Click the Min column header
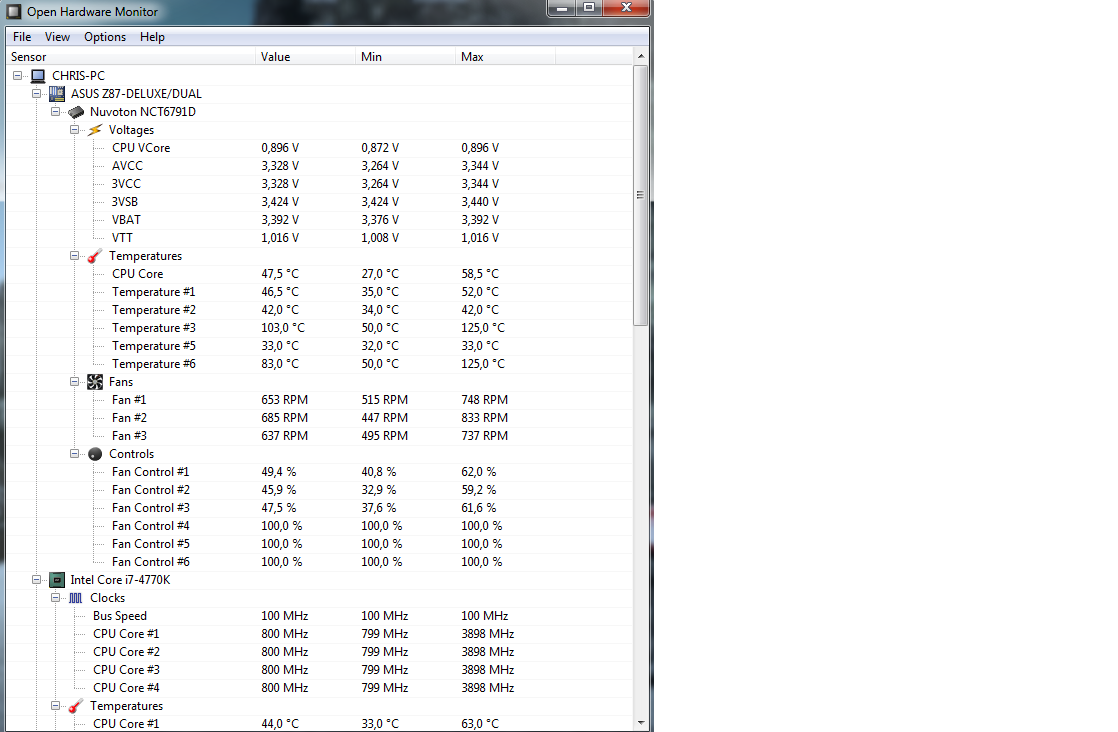 (x=405, y=56)
